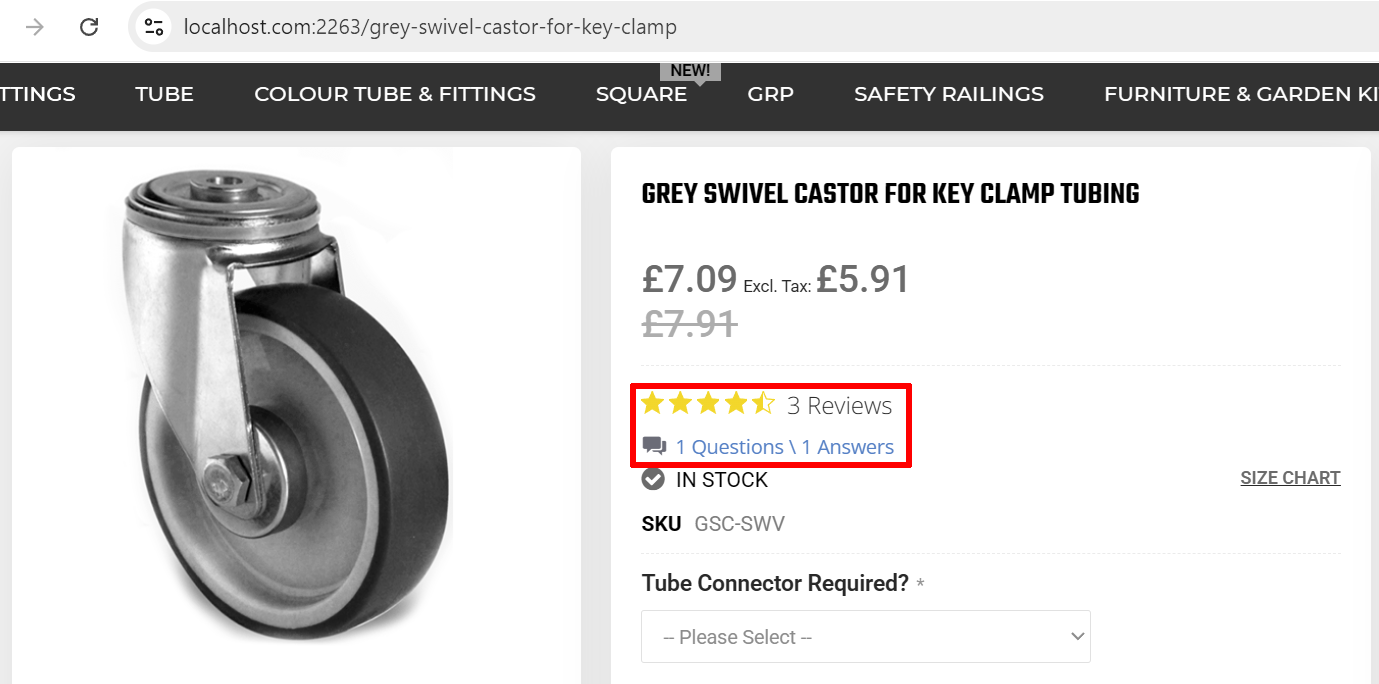
Task: Go to GRP category
Action: (770, 94)
